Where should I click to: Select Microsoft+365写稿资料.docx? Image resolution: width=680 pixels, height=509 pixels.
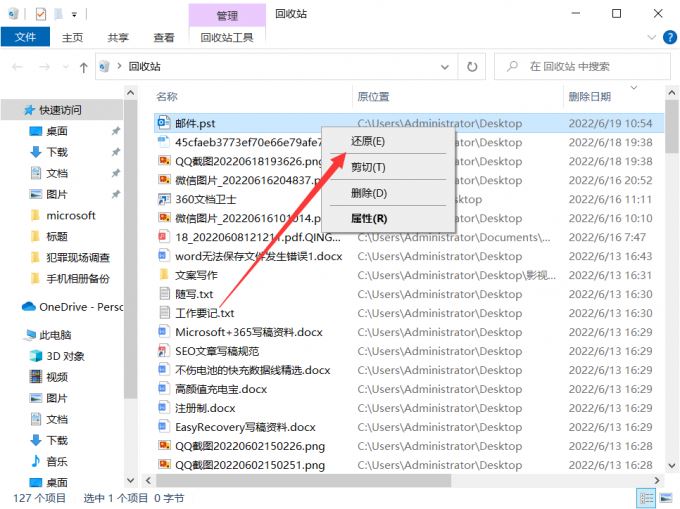coord(249,332)
